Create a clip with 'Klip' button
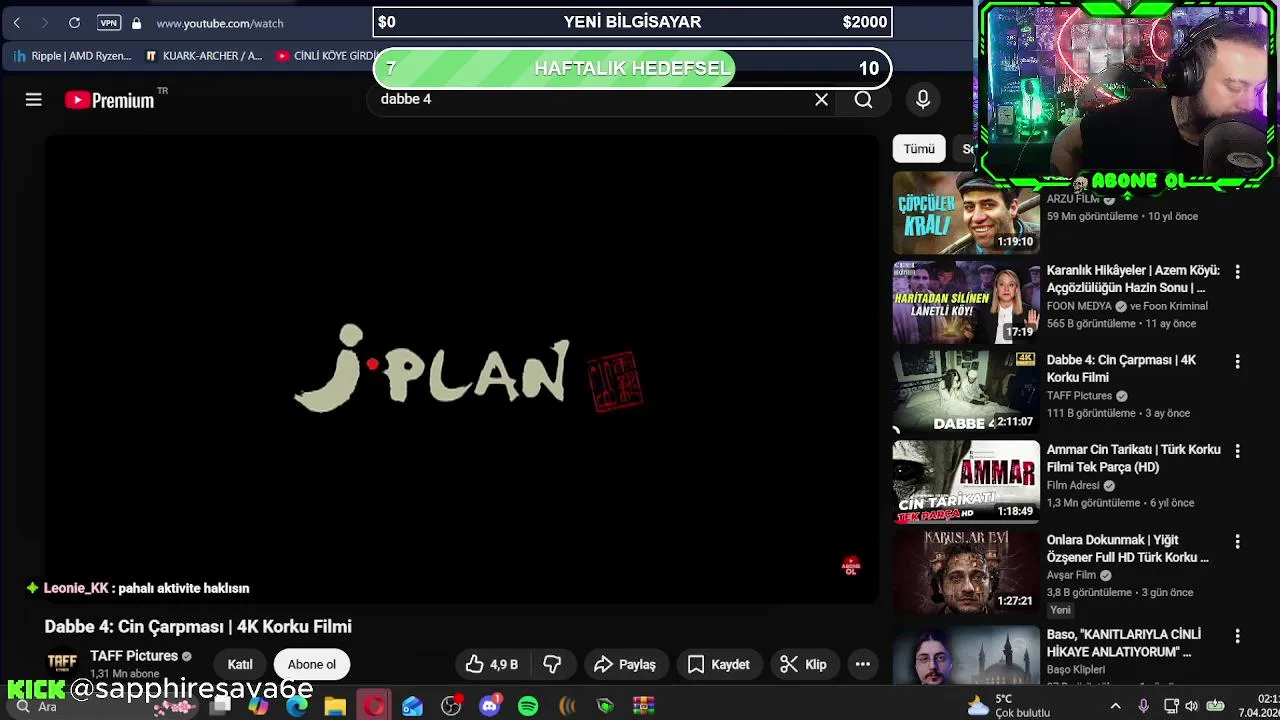Viewport: 1280px width, 720px height. (803, 664)
